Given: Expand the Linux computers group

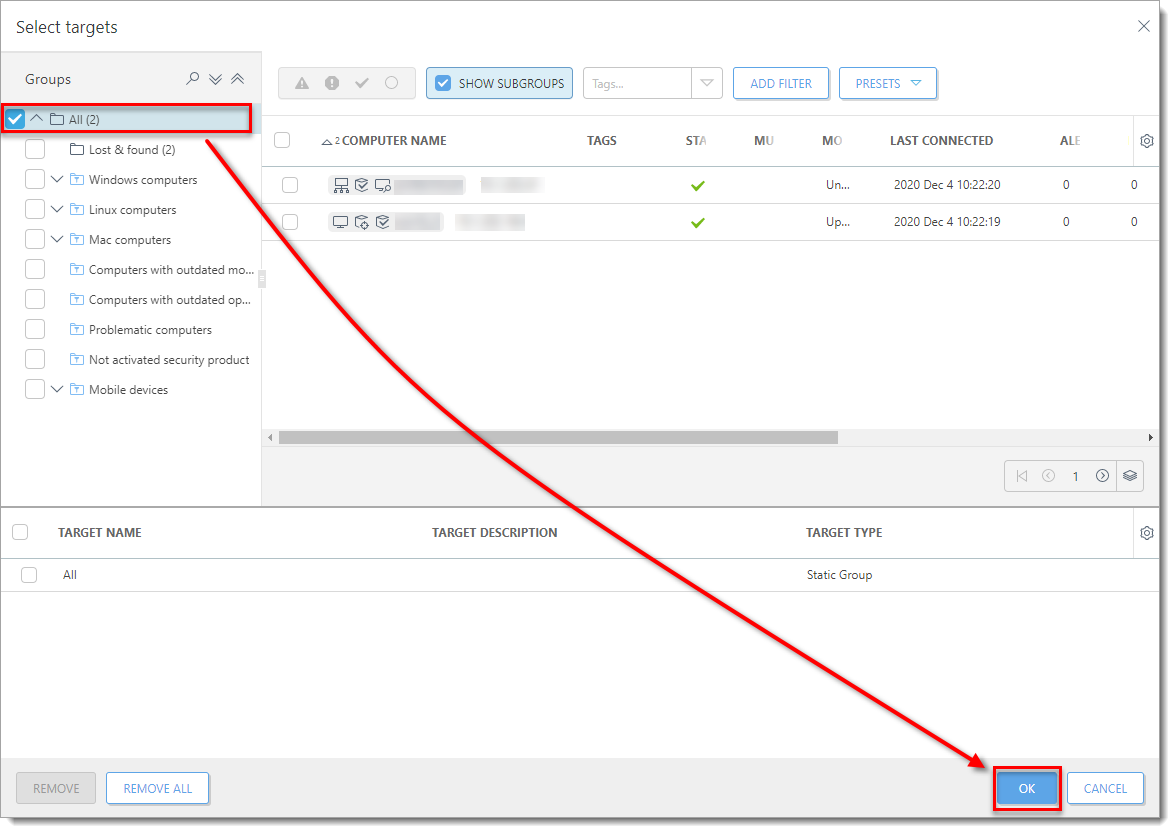Looking at the screenshot, I should point(57,210).
